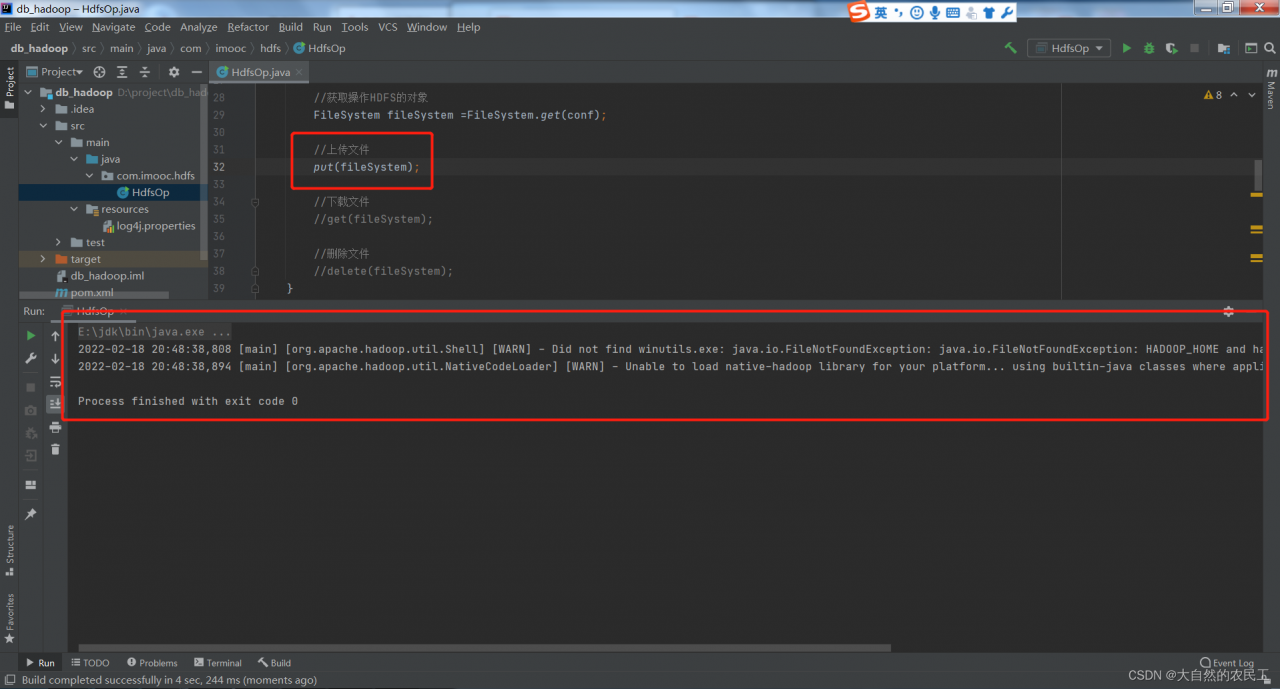Toggle the Event Log panel
The height and width of the screenshot is (689, 1280).
pyautogui.click(x=1227, y=662)
